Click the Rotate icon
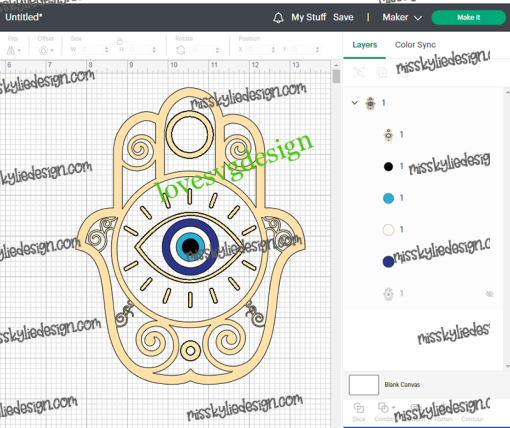The image size is (510, 428). [181, 50]
